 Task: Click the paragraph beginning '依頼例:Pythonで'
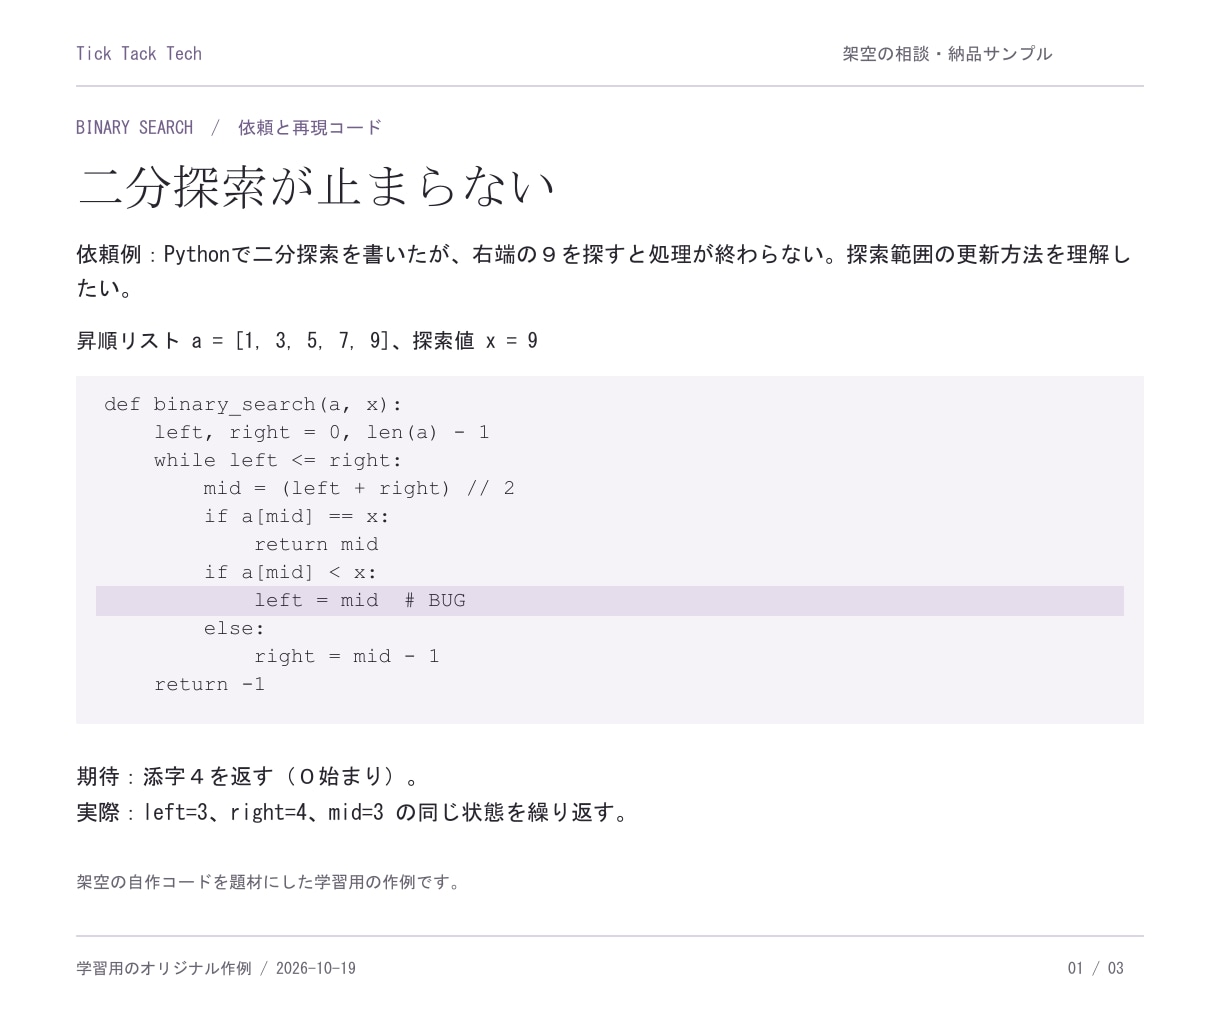[x=604, y=271]
